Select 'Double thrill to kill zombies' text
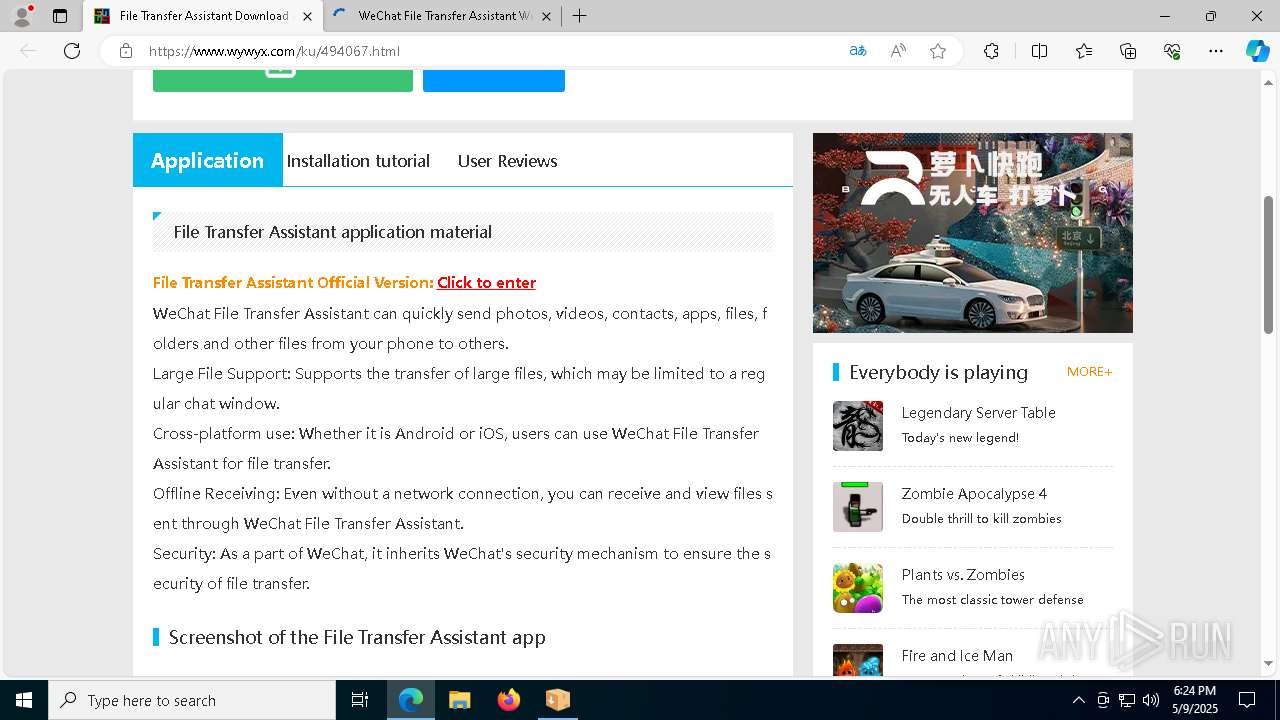The image size is (1280, 720). (x=981, y=519)
